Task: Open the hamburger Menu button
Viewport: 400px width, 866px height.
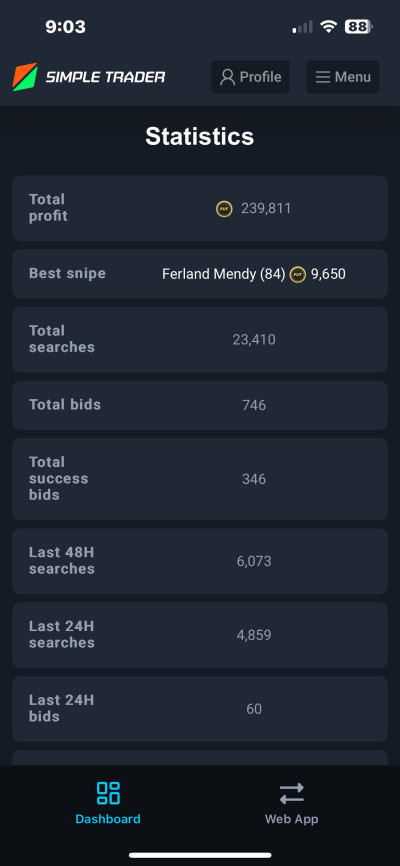Action: tap(343, 77)
